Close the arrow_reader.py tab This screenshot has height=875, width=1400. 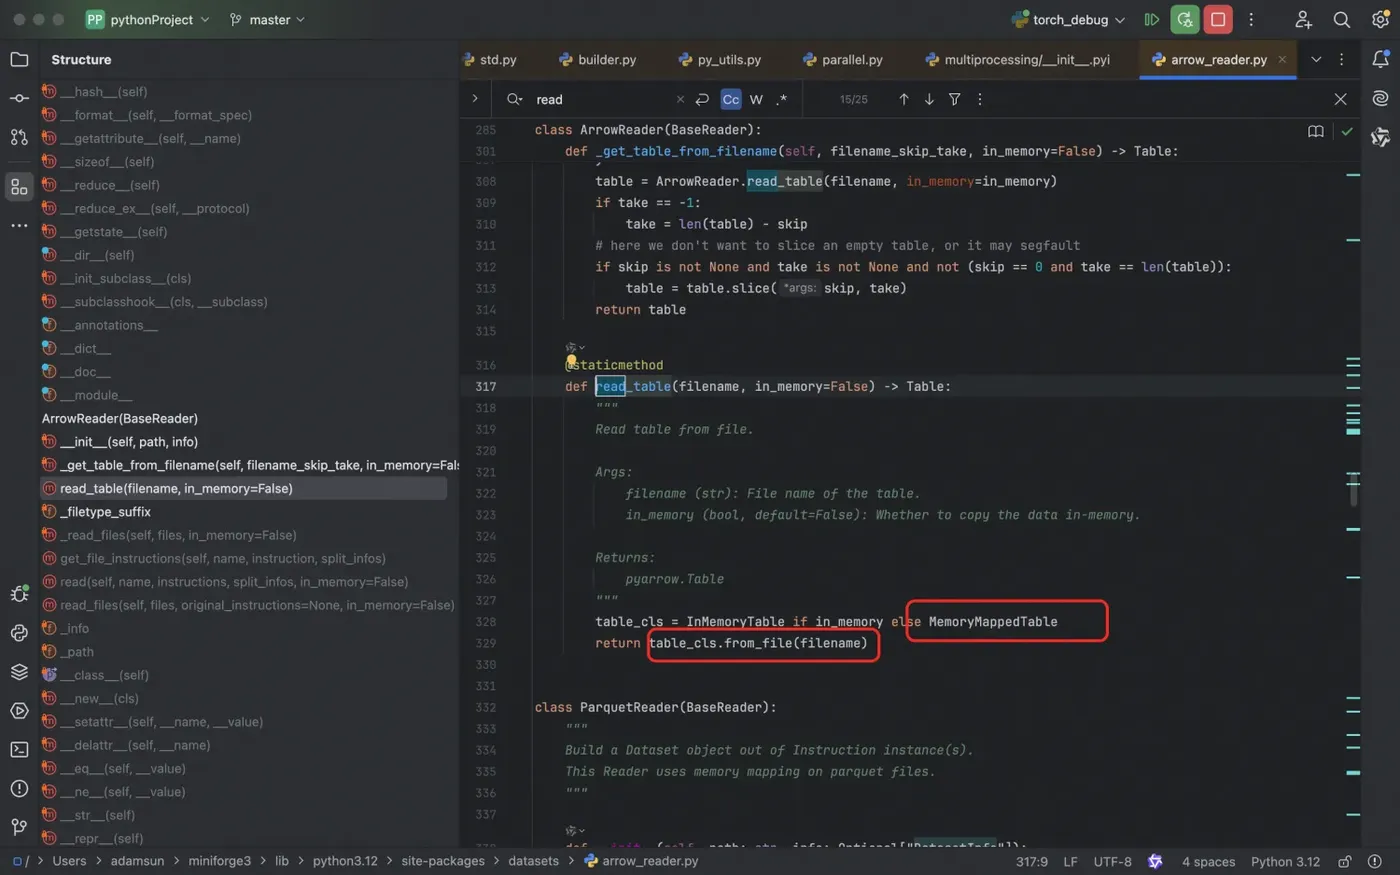[x=1282, y=60]
